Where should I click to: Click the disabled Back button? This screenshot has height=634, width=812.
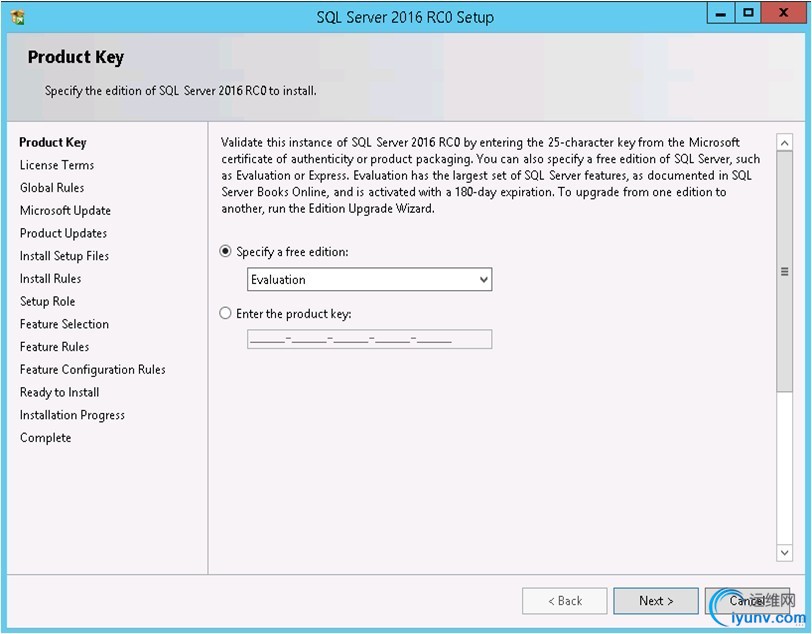[x=564, y=601]
